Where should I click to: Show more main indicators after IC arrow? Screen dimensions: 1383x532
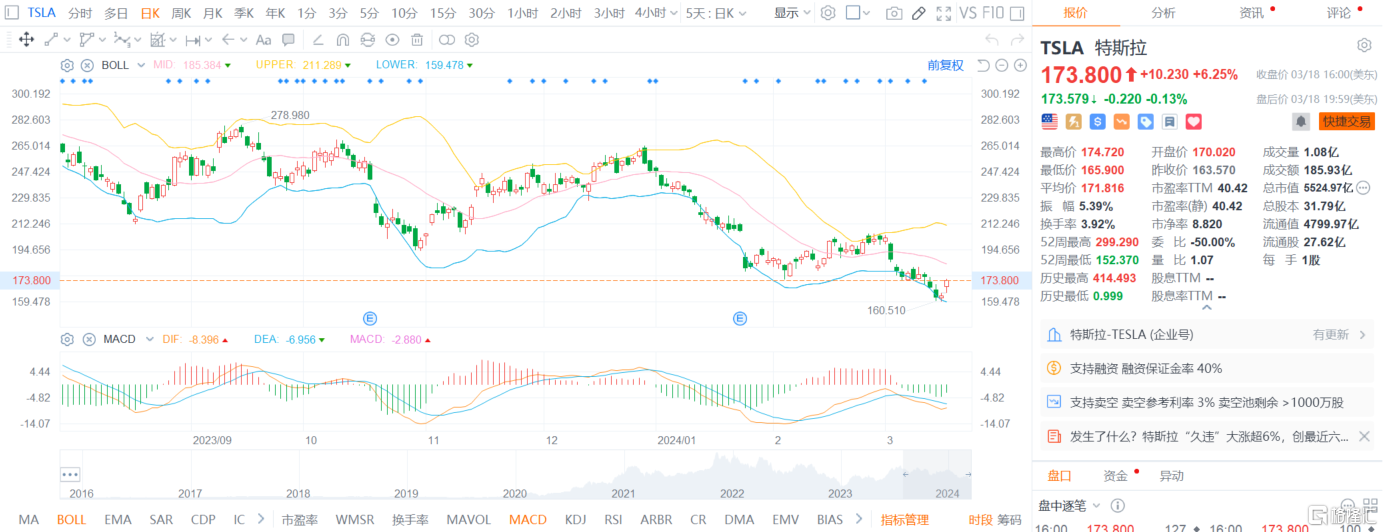pyautogui.click(x=261, y=520)
